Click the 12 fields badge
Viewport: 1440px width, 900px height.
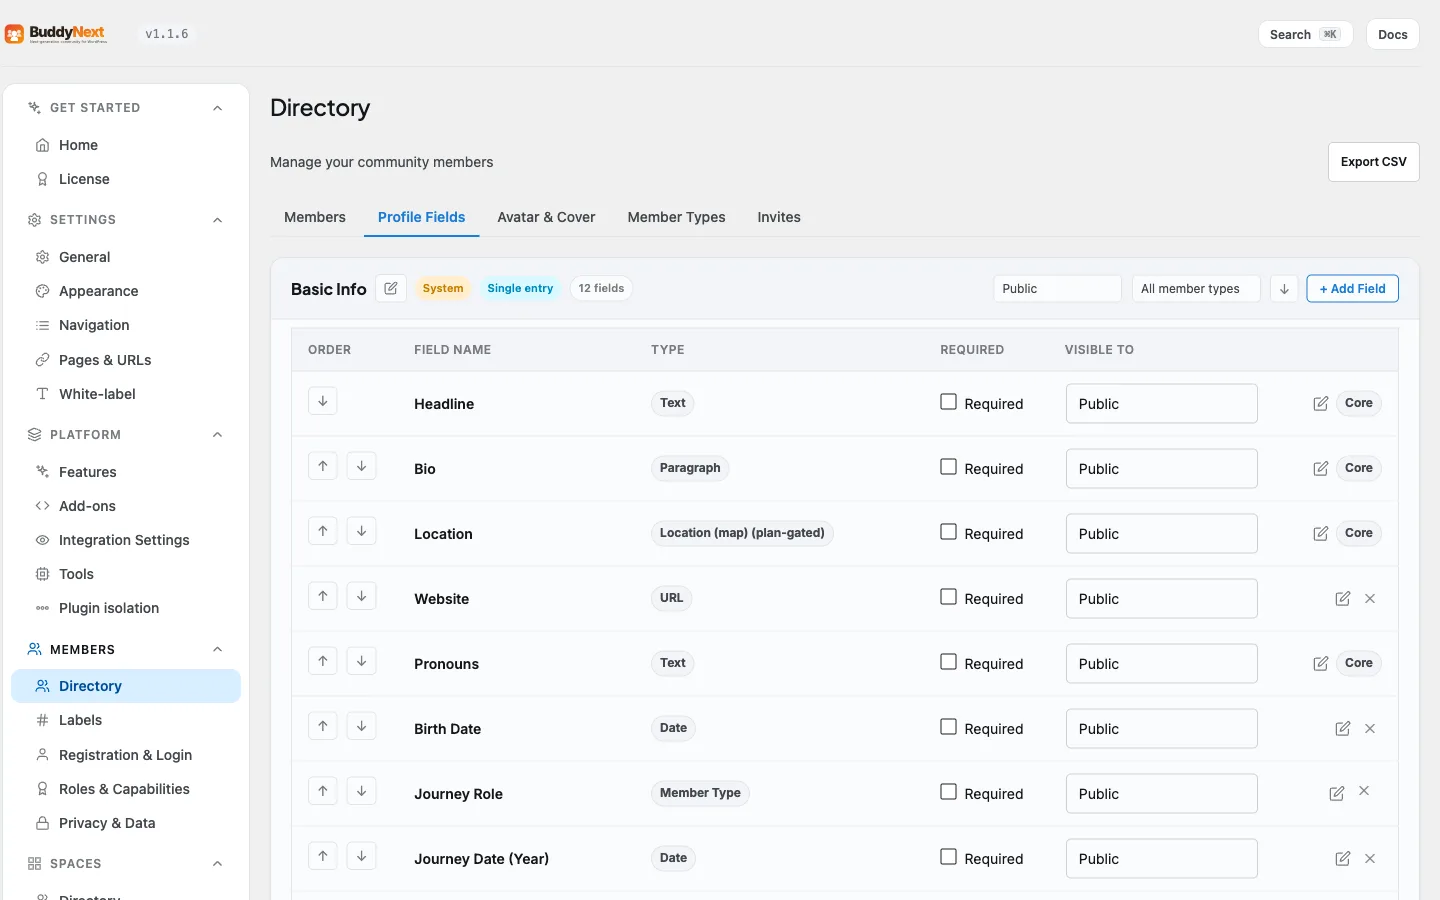(x=601, y=288)
